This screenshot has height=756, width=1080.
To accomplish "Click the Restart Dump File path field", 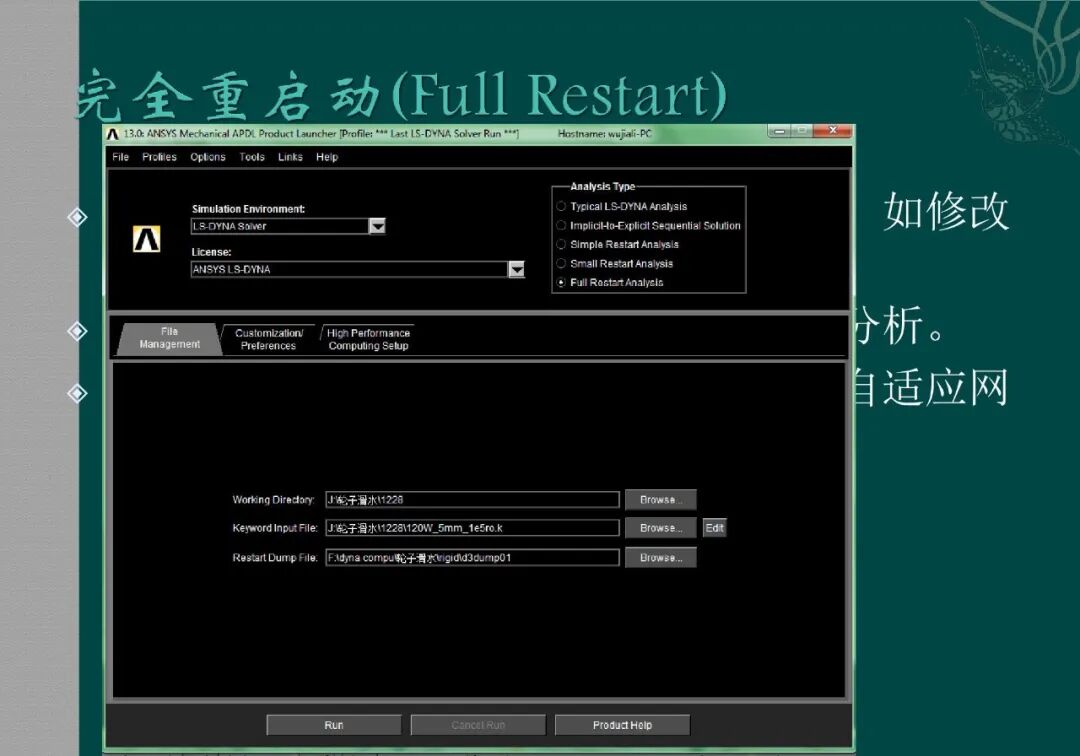I will pos(472,558).
